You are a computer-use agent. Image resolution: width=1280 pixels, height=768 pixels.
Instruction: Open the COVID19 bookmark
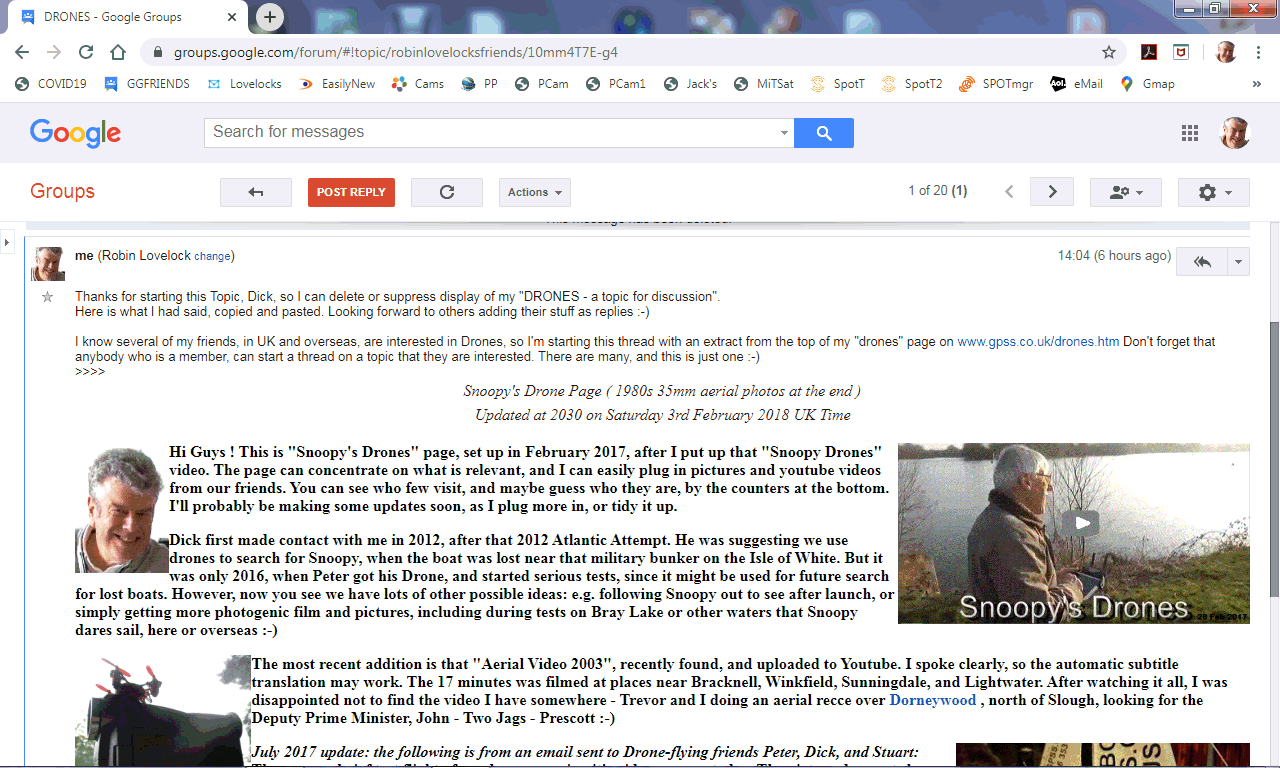[52, 84]
